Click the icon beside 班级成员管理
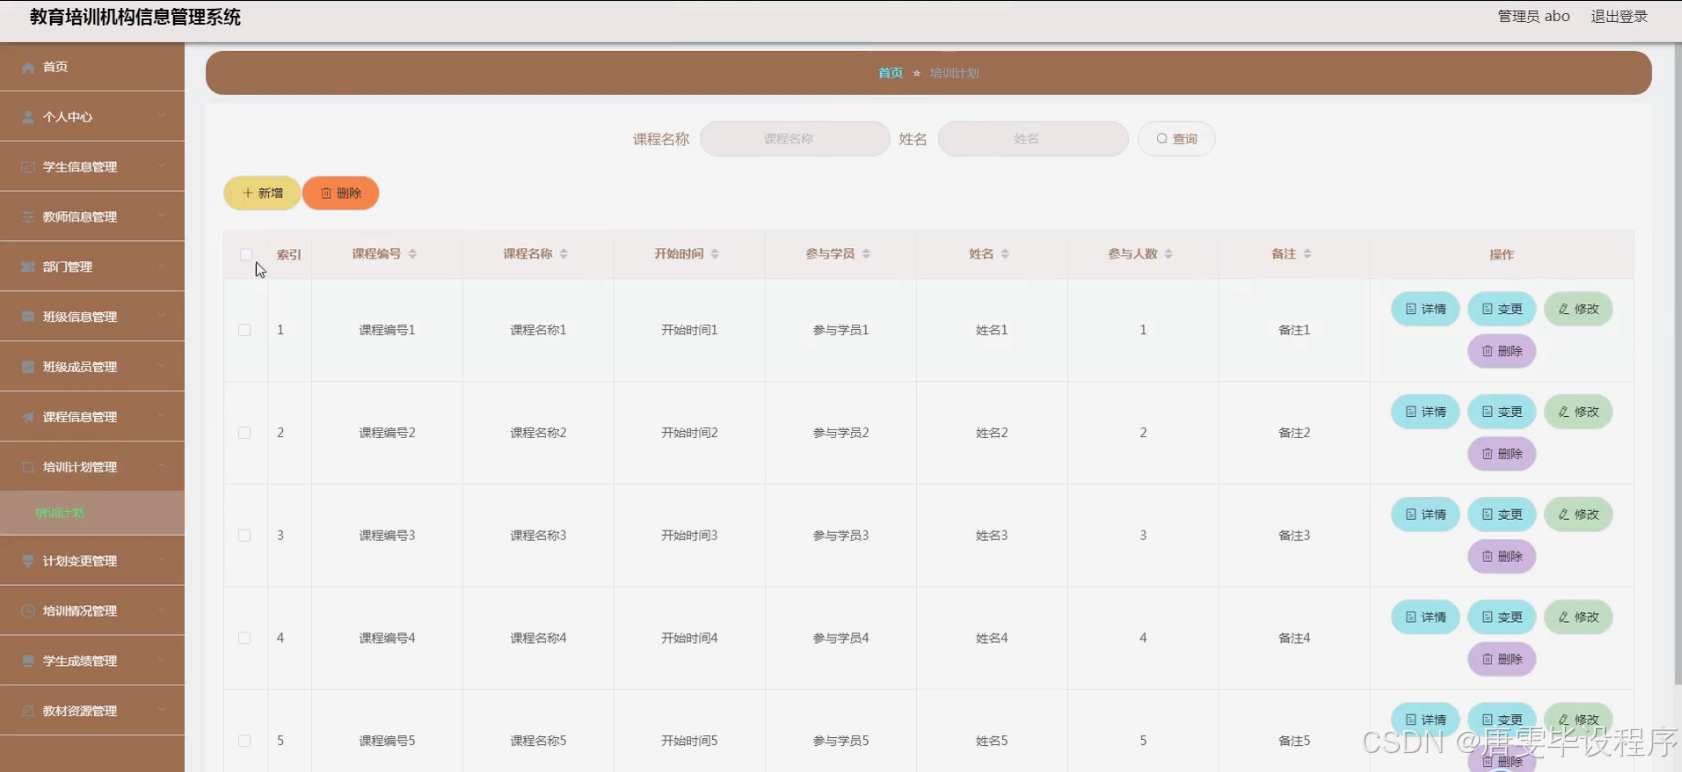The width and height of the screenshot is (1682, 772). [x=28, y=367]
